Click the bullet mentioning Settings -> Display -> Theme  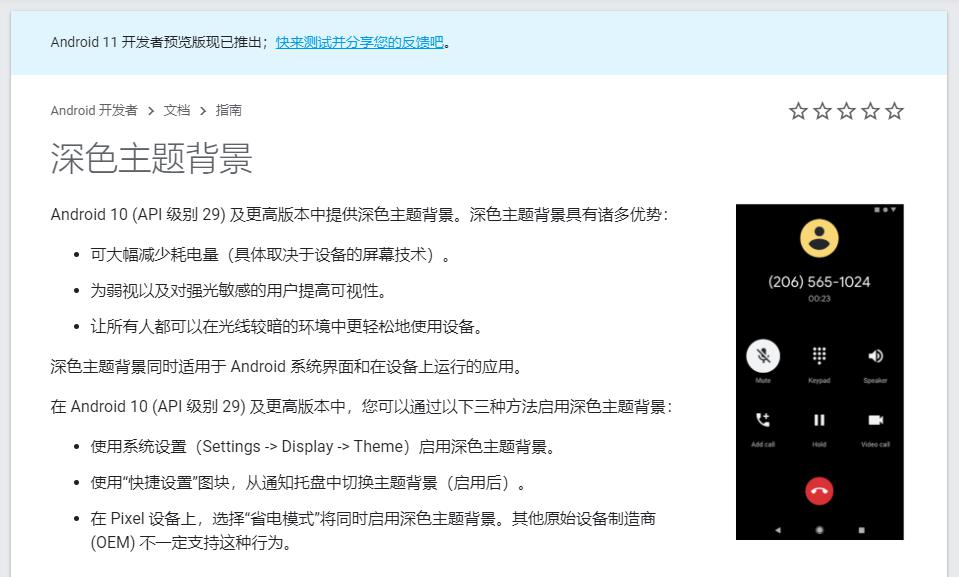pos(323,447)
